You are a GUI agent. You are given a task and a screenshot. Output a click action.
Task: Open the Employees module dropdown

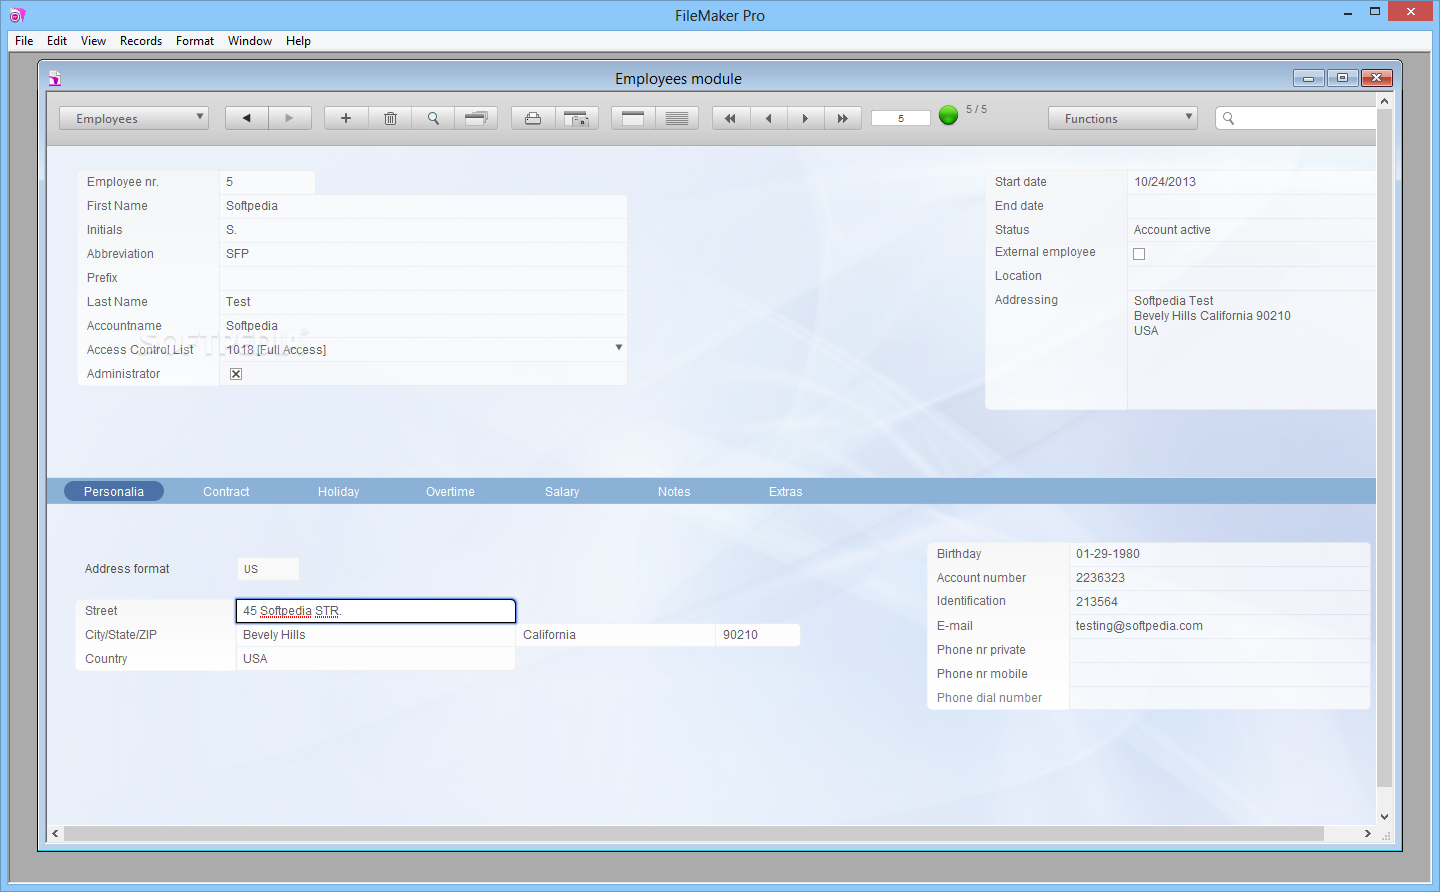[134, 118]
